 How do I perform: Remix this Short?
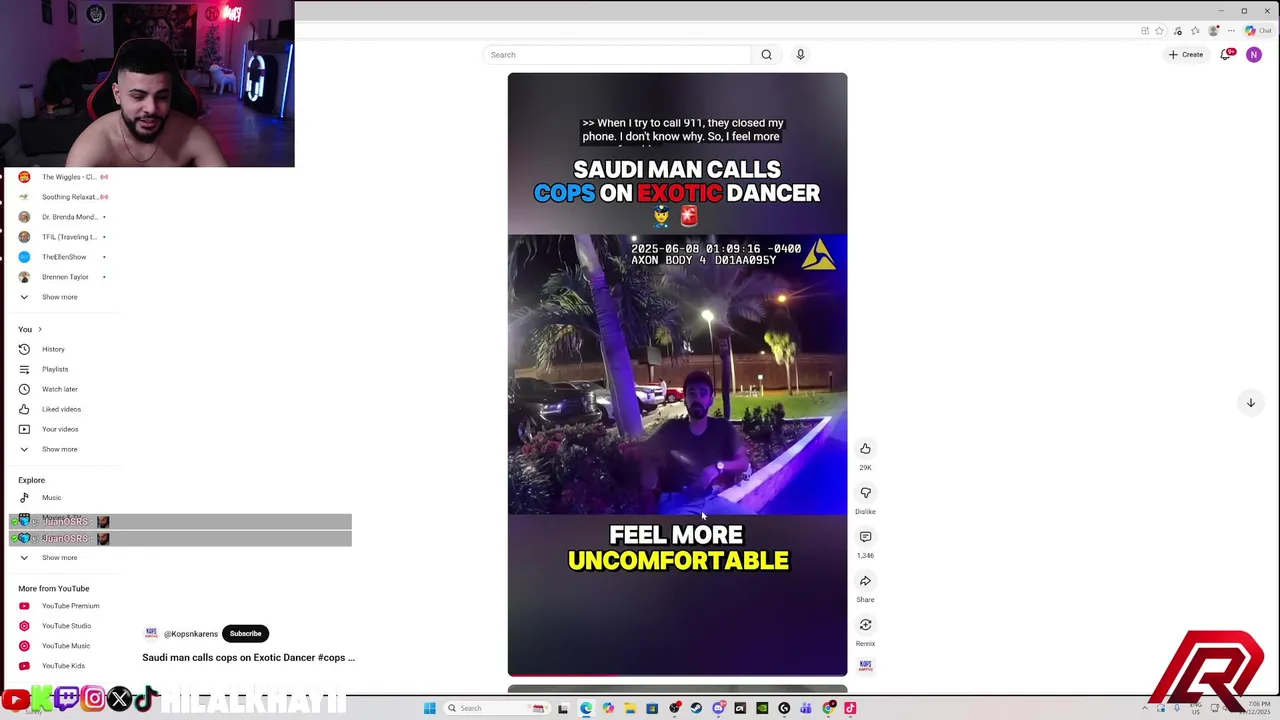(x=865, y=625)
